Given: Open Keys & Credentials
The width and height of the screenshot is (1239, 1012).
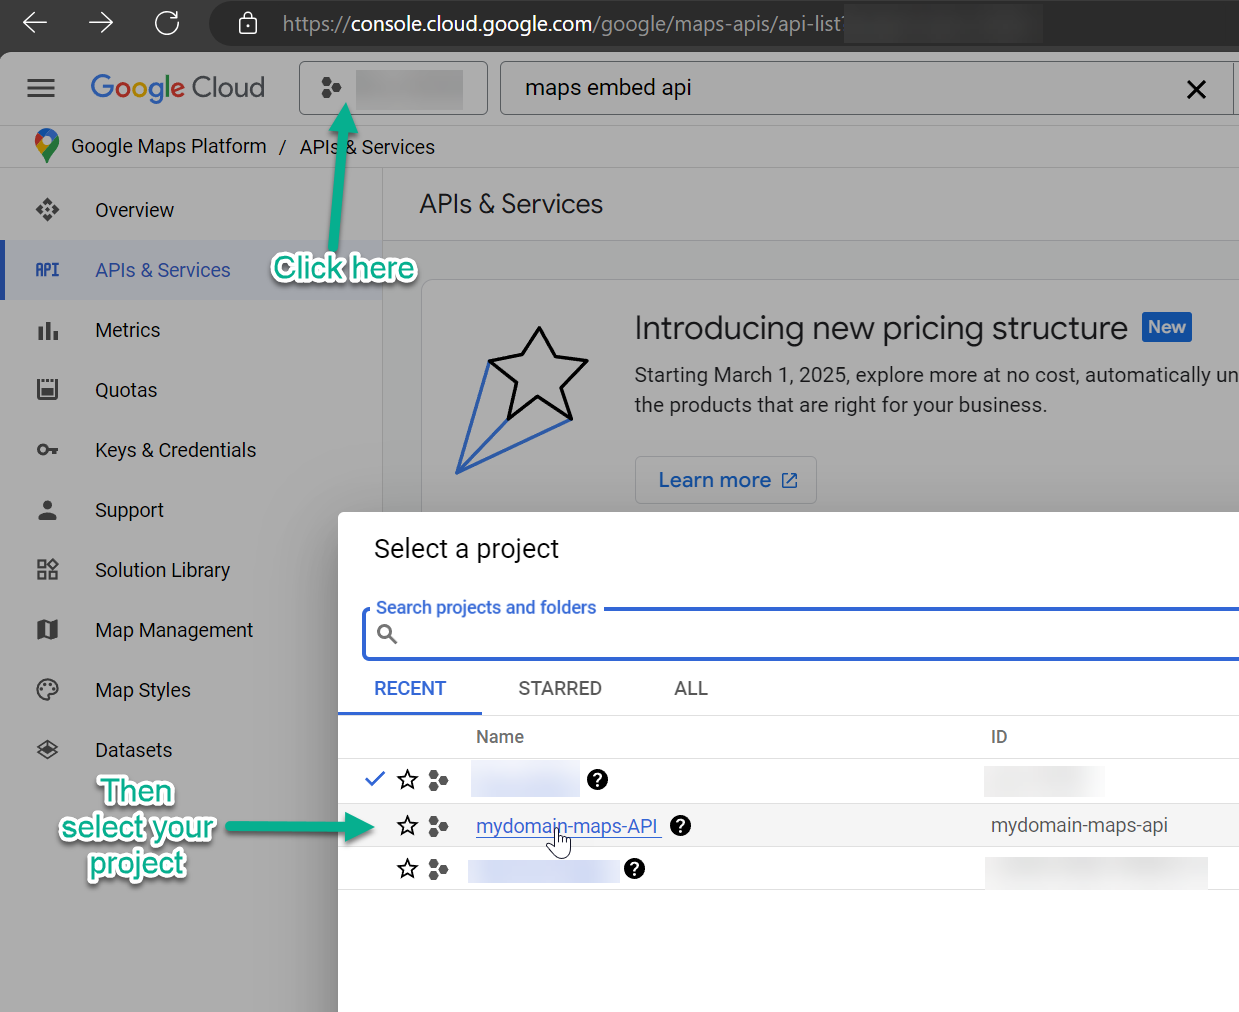Looking at the screenshot, I should tap(175, 450).
